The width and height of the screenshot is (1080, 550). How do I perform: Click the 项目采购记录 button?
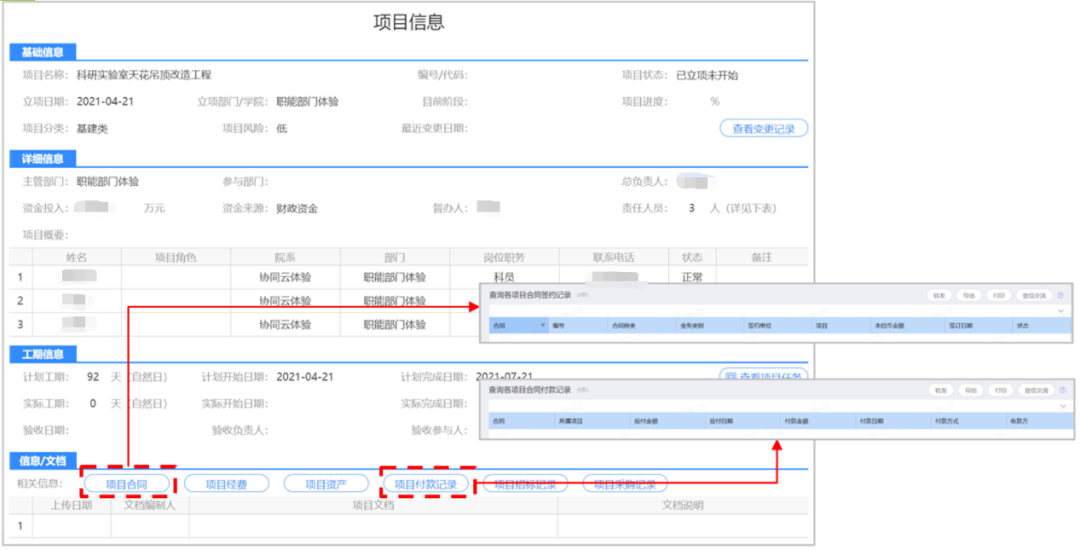click(x=625, y=484)
